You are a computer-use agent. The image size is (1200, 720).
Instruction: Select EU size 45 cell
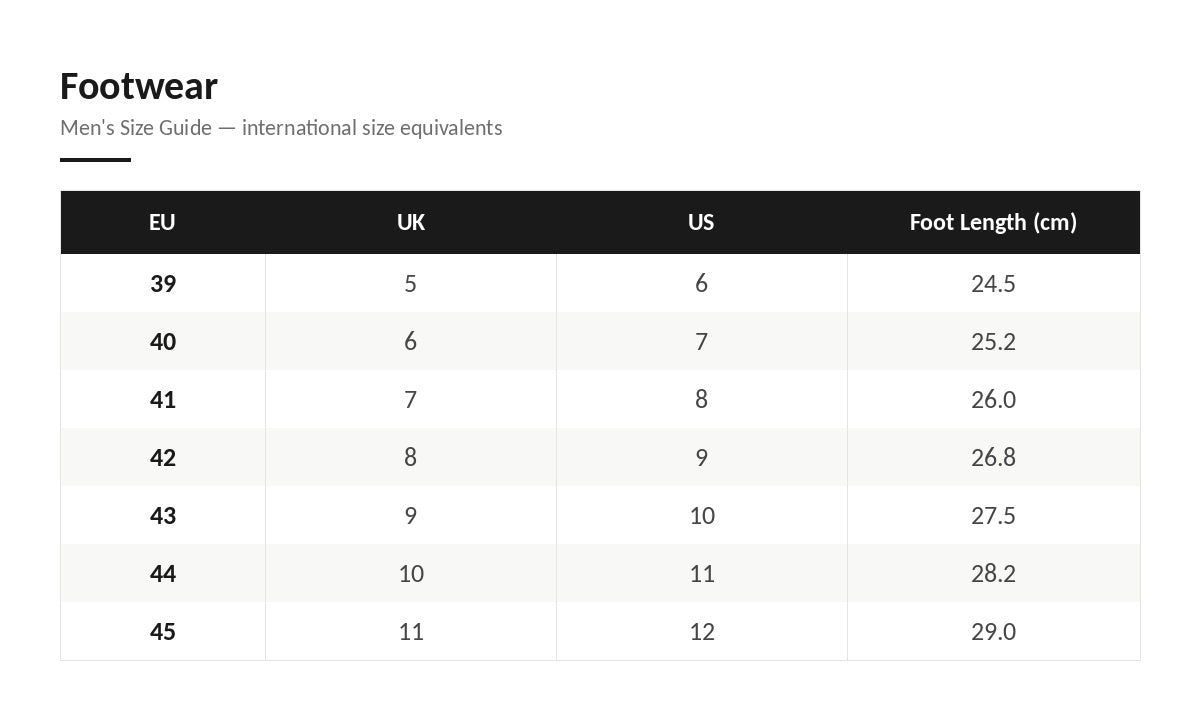(163, 631)
